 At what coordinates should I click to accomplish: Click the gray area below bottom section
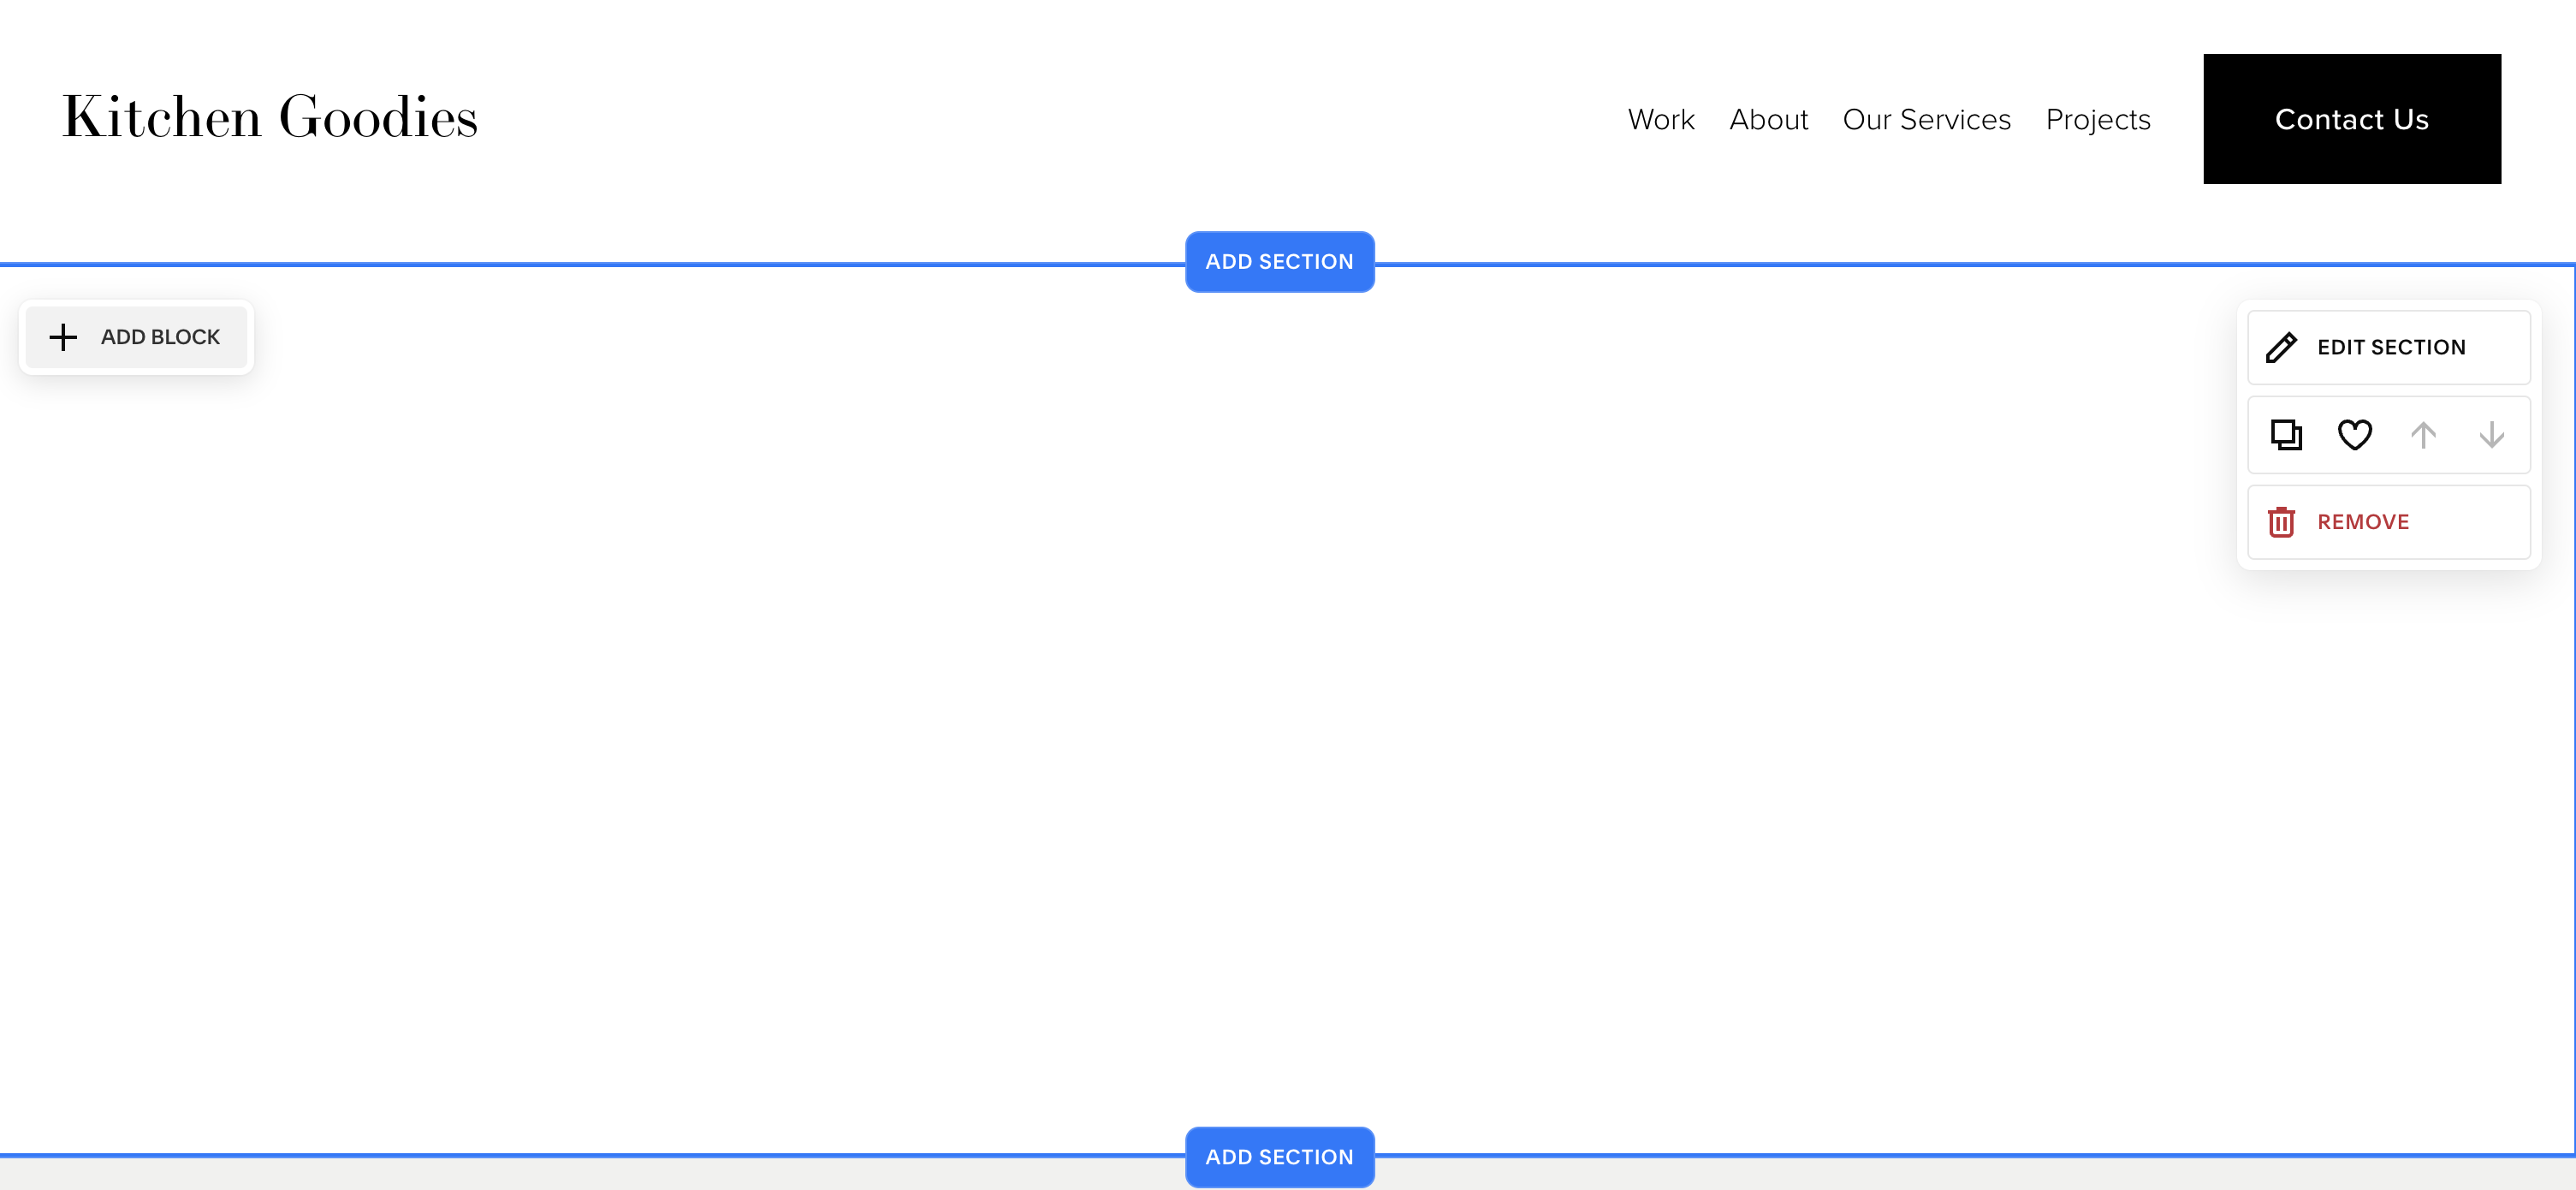click(600, 1176)
